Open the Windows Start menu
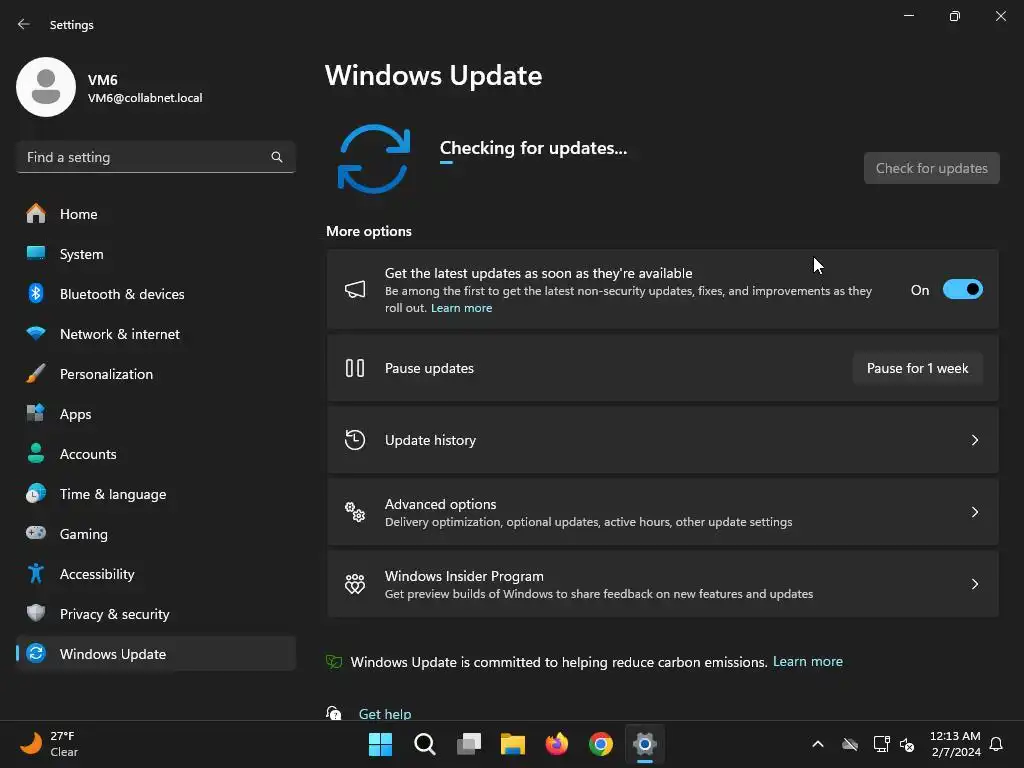Screen dimensions: 1024x768 click(x=380, y=744)
